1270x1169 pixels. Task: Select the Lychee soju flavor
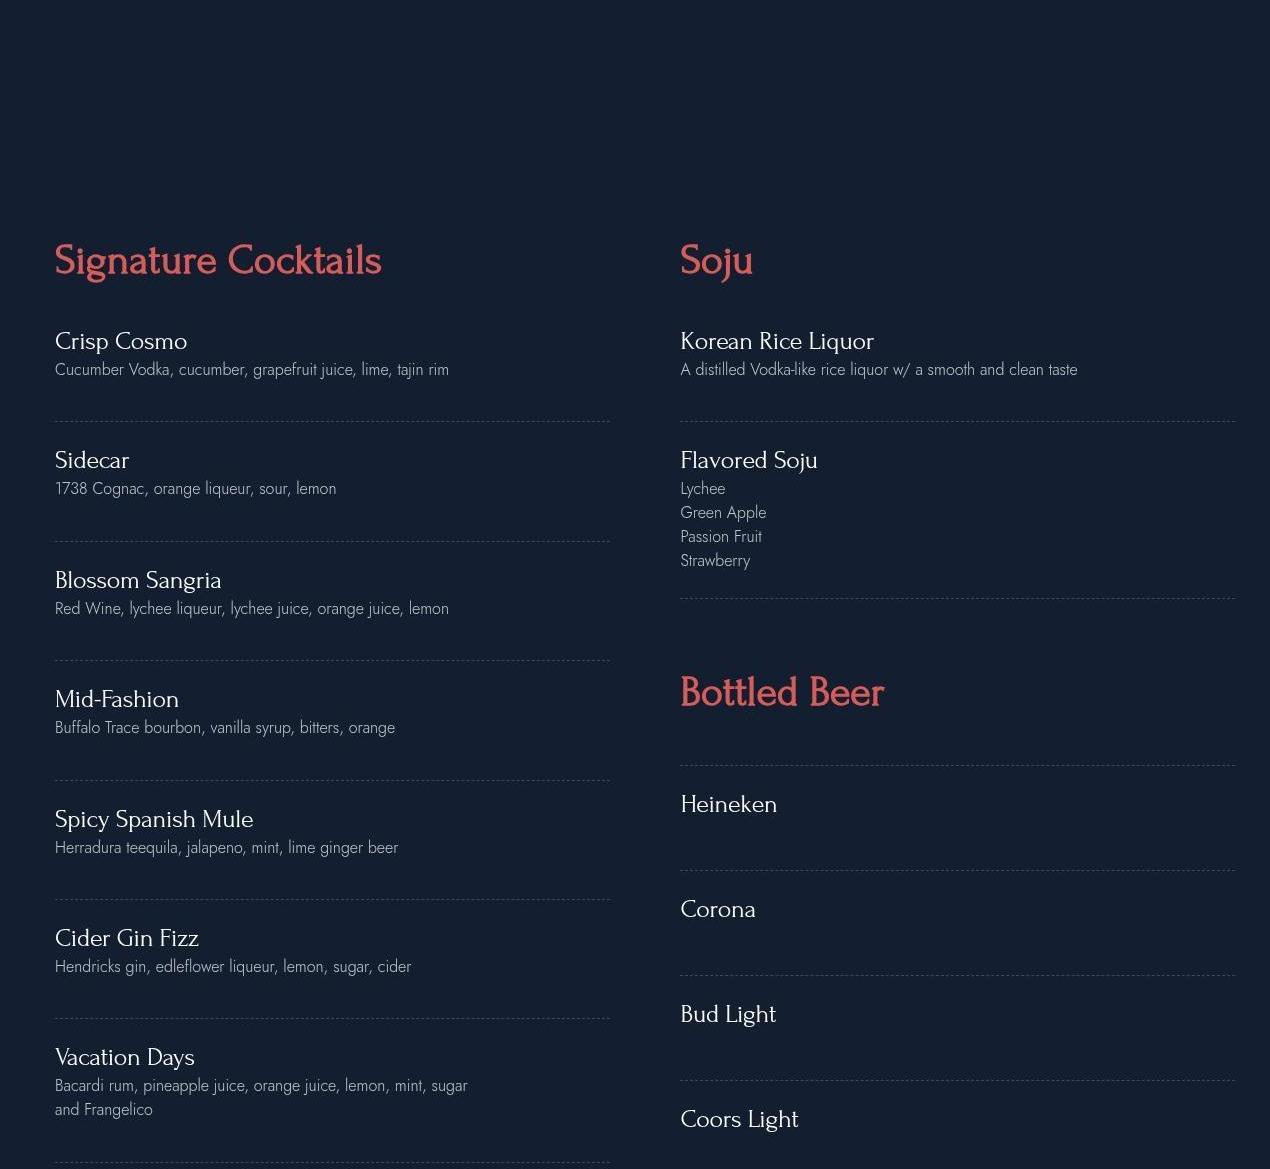703,489
